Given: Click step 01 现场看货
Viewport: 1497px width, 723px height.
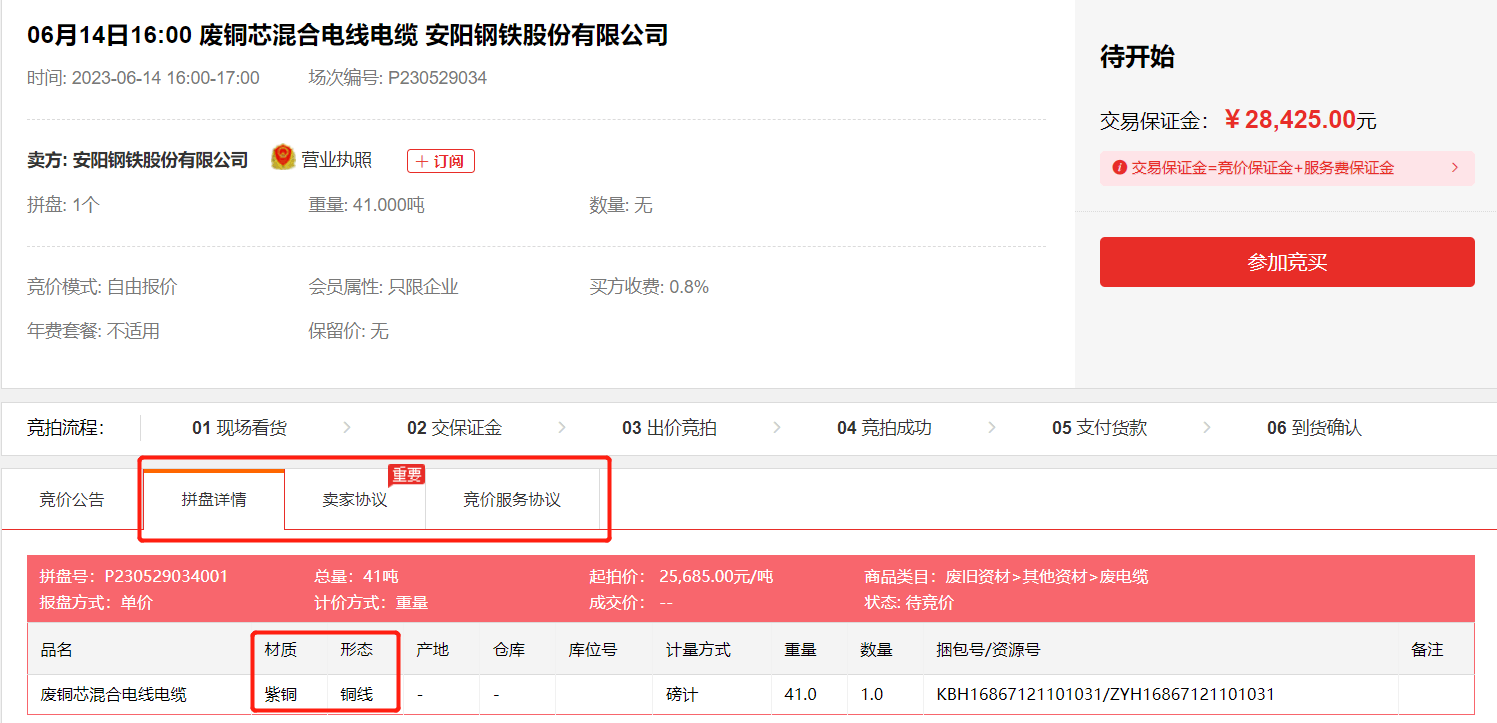Looking at the screenshot, I should tap(239, 428).
